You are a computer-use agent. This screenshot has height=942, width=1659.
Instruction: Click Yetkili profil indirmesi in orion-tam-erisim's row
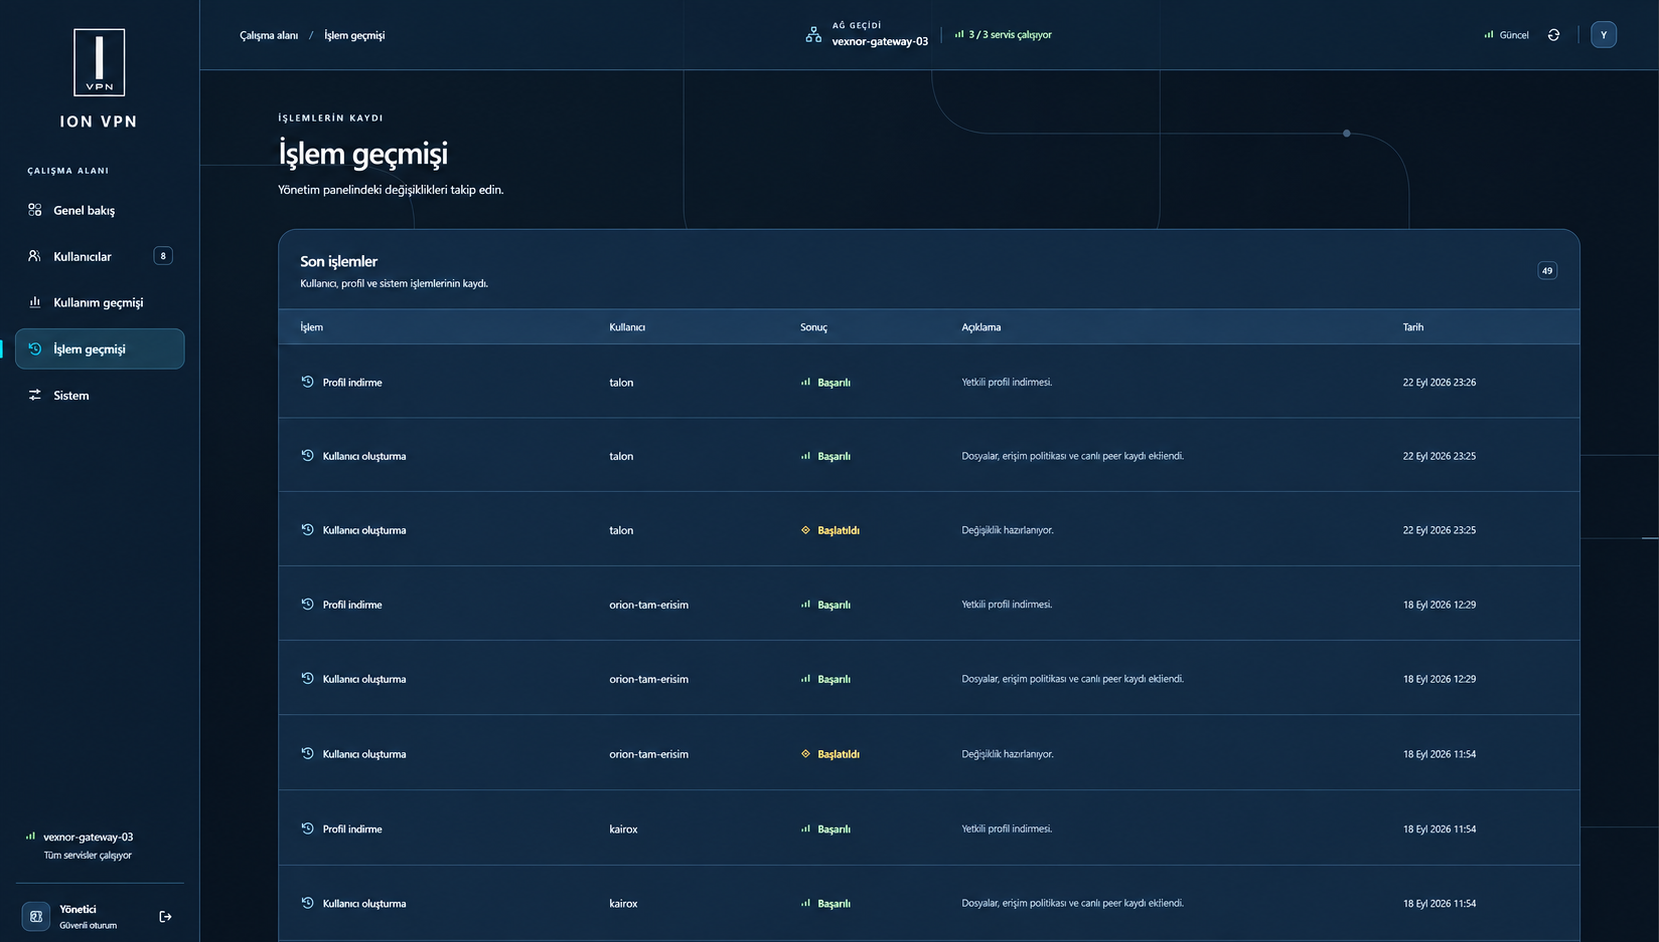point(1007,604)
